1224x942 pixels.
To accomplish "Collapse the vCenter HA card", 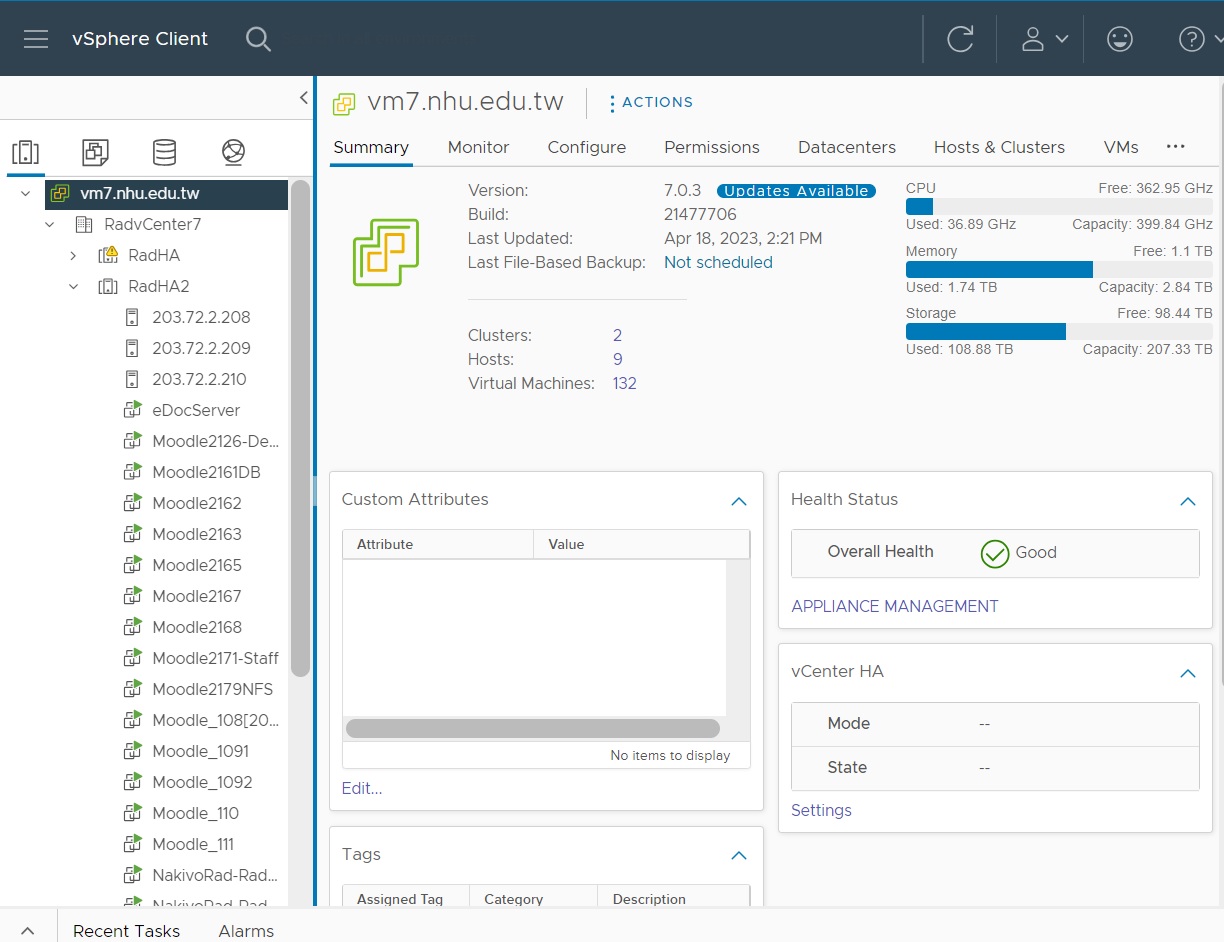I will pos(1188,673).
